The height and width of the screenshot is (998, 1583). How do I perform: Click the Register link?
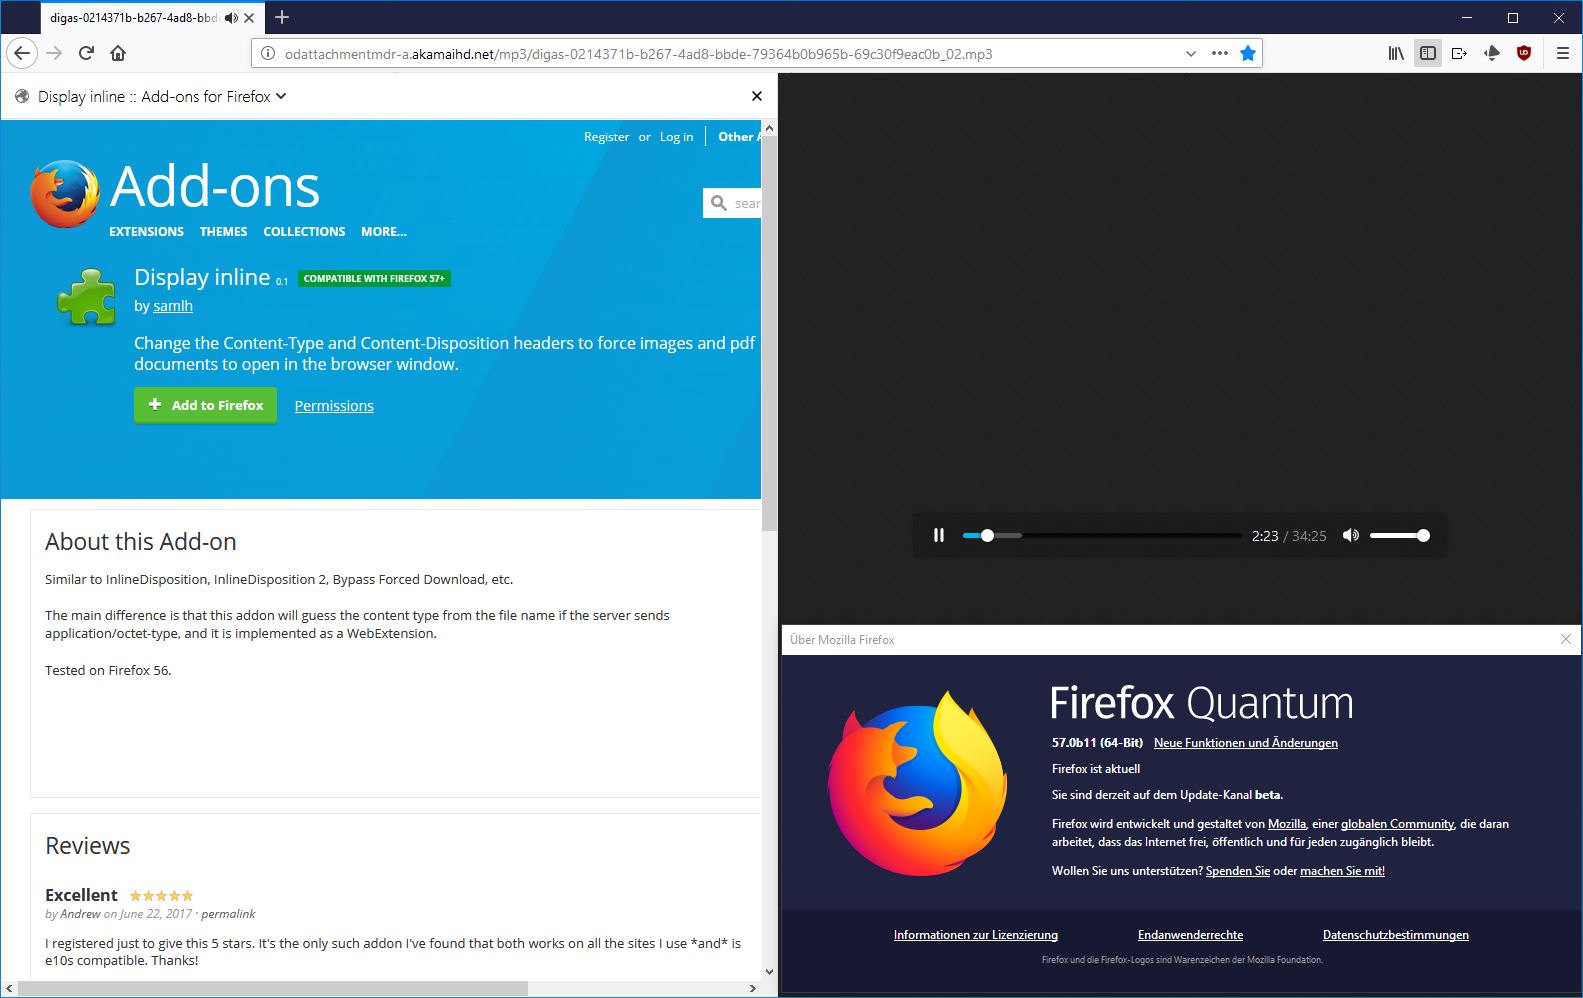coord(606,137)
